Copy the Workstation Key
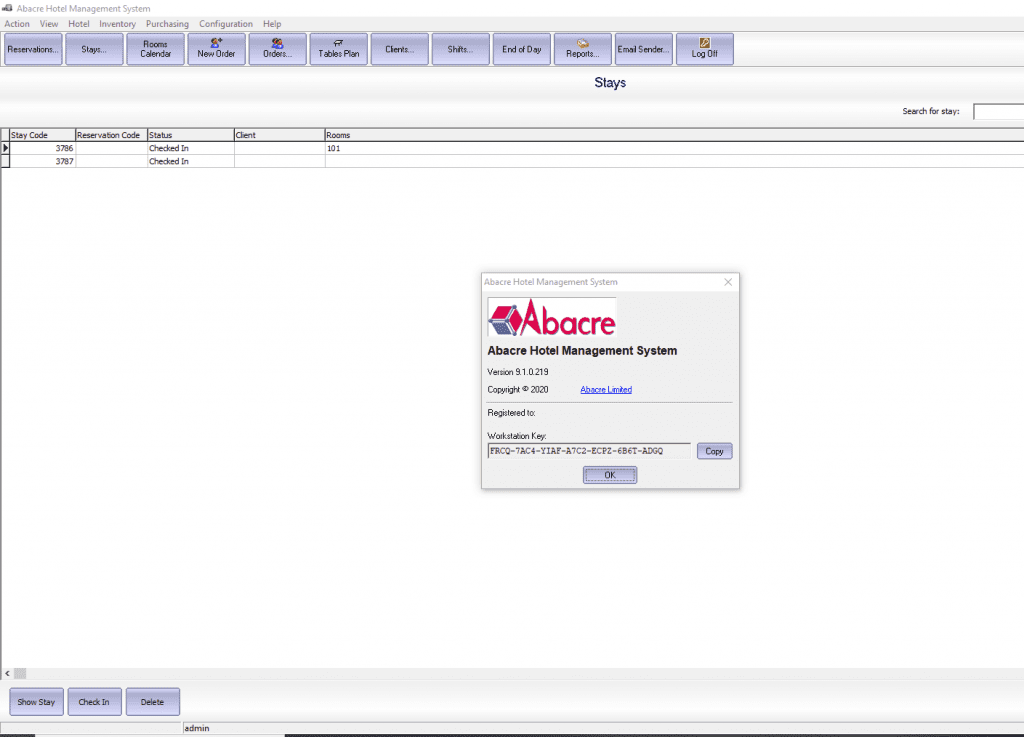The image size is (1024, 737). tap(714, 451)
